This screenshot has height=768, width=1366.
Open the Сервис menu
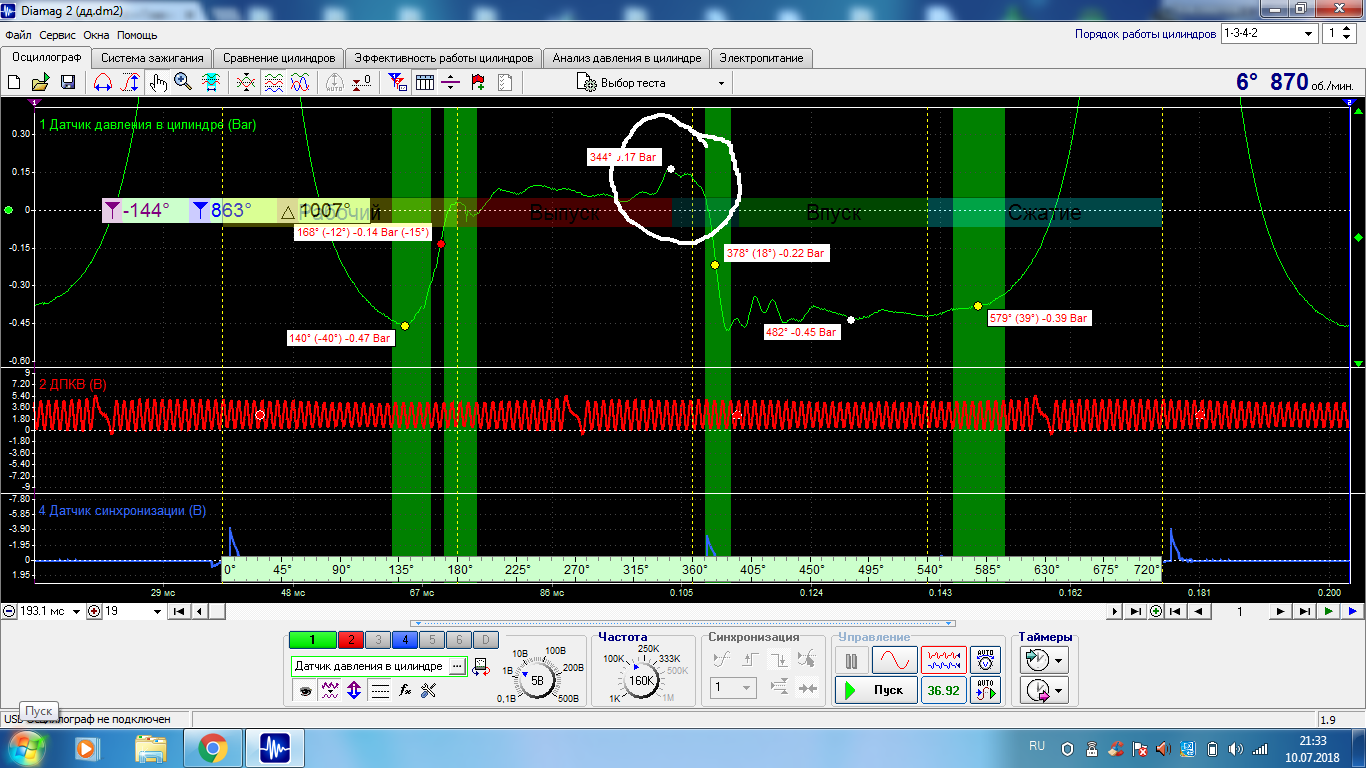click(58, 35)
